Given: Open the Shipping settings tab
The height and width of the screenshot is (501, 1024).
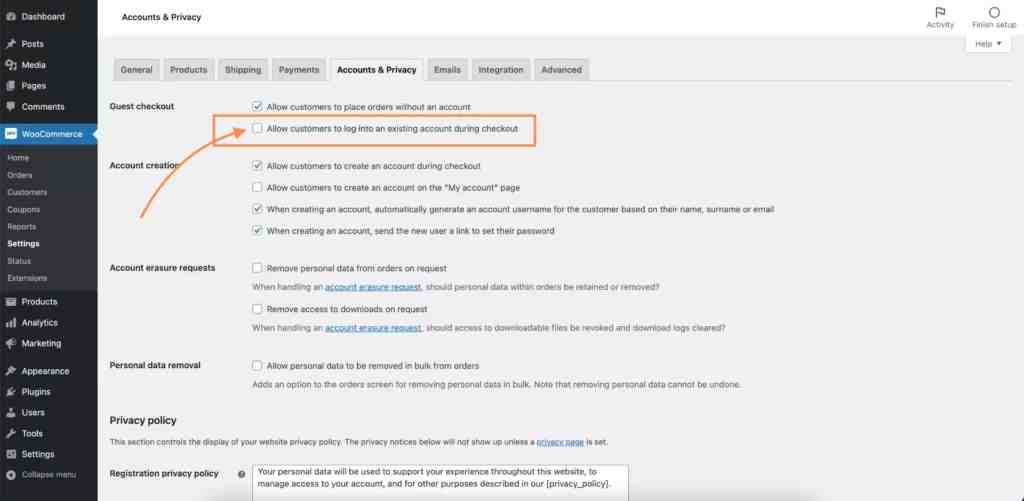Looking at the screenshot, I should coord(242,70).
